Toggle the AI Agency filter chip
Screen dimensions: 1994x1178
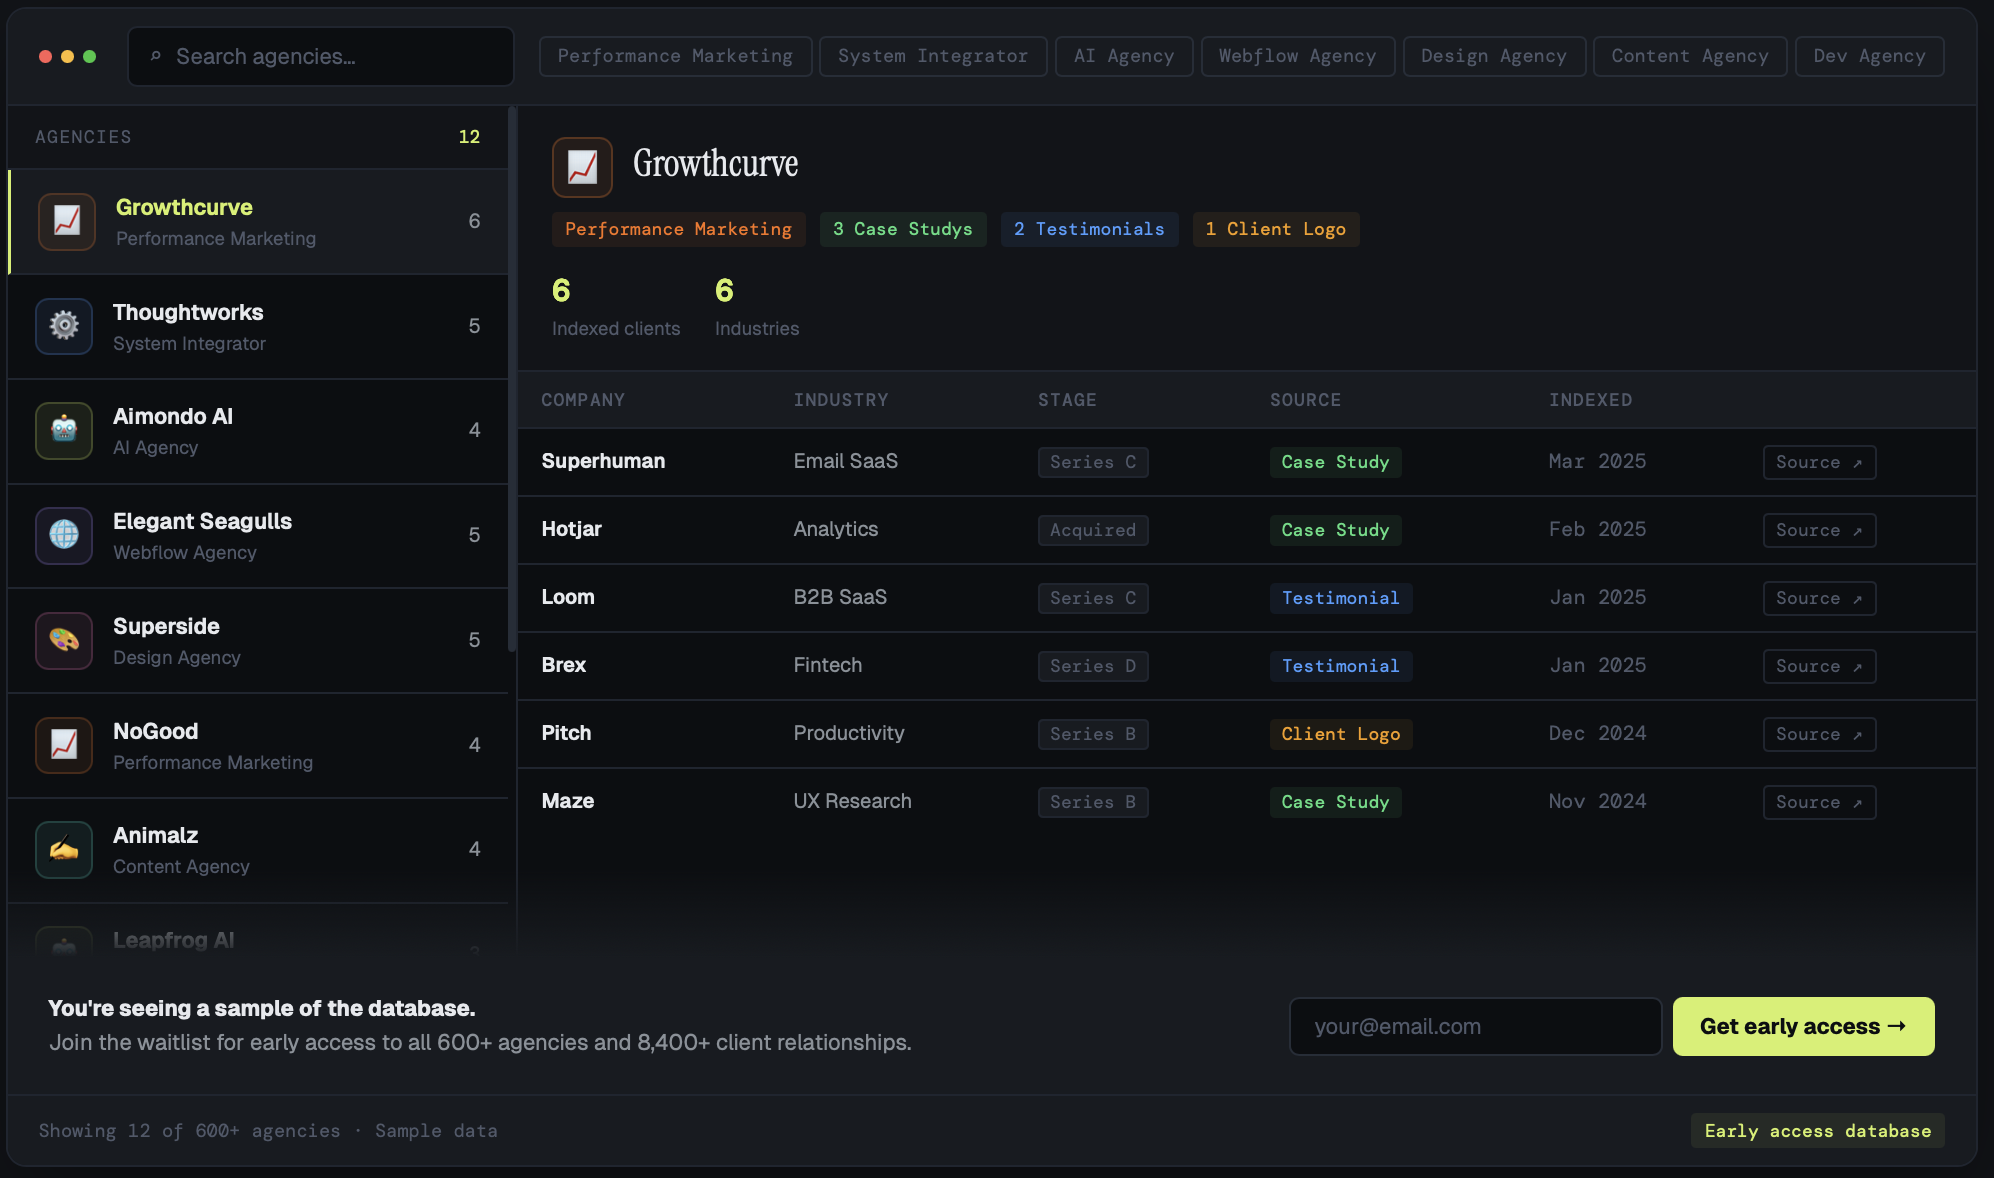[1123, 56]
